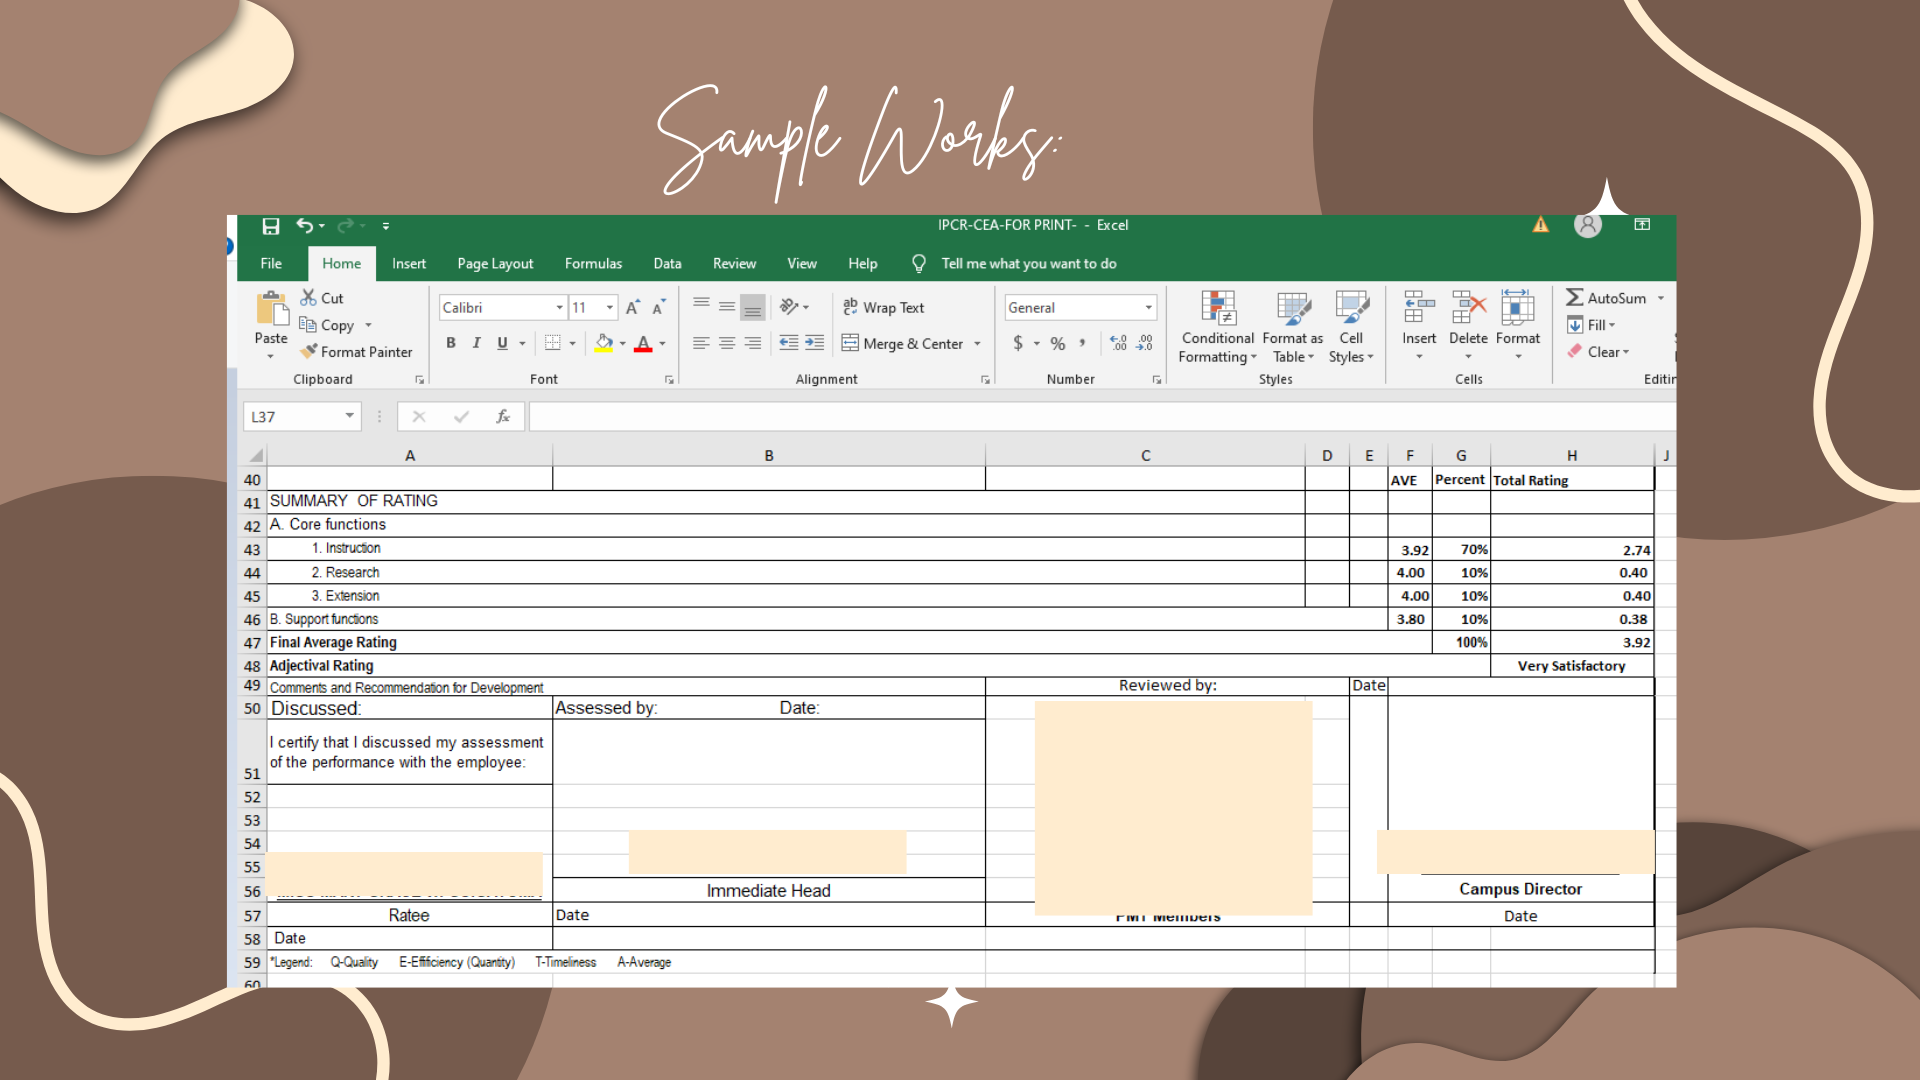The image size is (1920, 1080).
Task: Open General number format dropdown
Action: (1149, 308)
